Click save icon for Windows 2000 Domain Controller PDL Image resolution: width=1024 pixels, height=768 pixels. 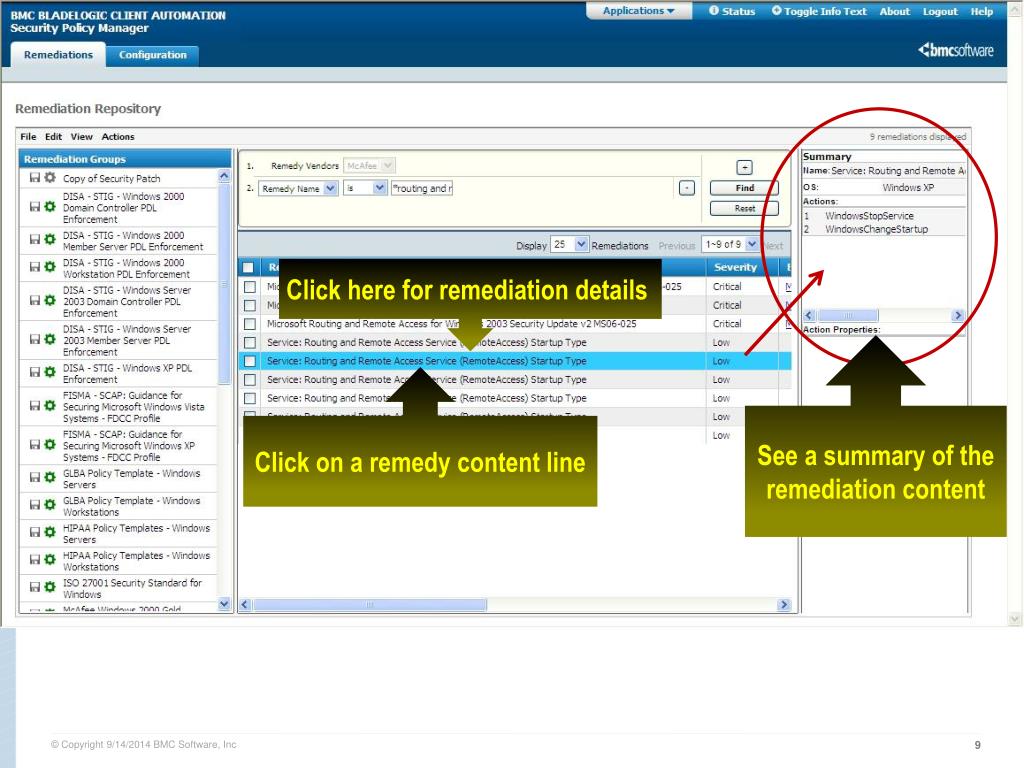pos(35,207)
